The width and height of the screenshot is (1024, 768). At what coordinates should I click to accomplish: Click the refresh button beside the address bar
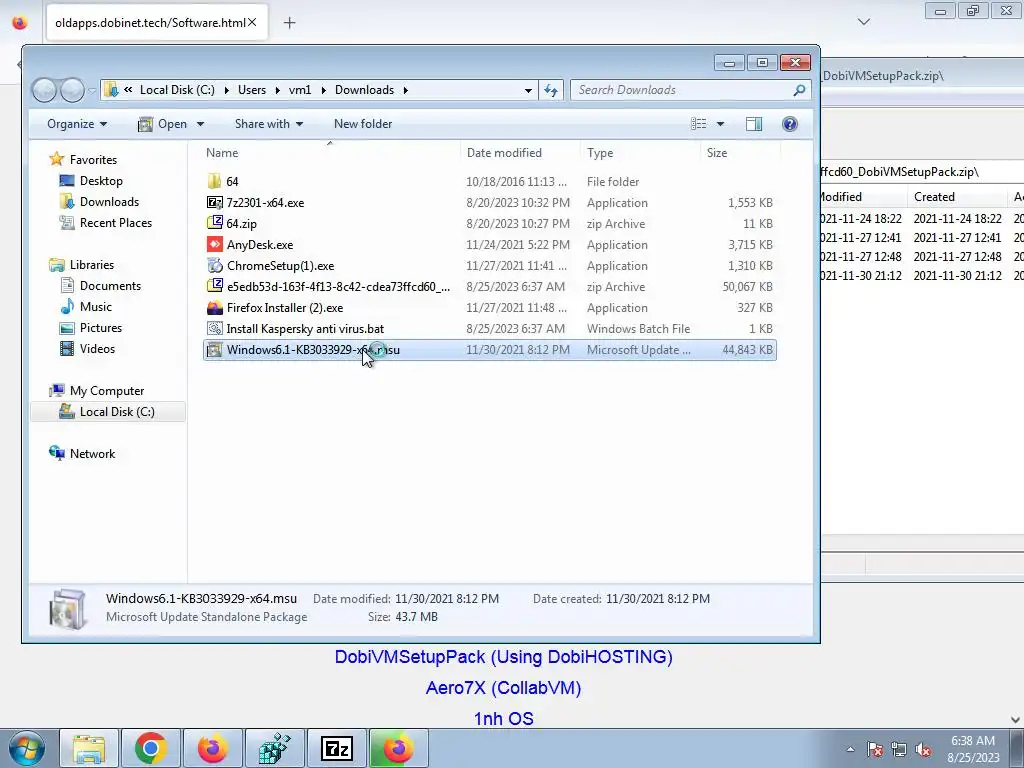551,90
